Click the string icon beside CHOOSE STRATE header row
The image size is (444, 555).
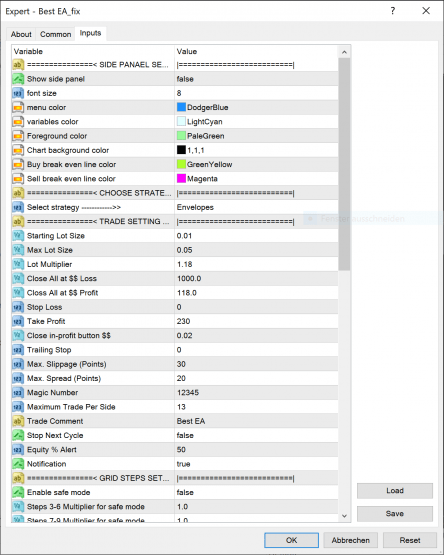18,193
